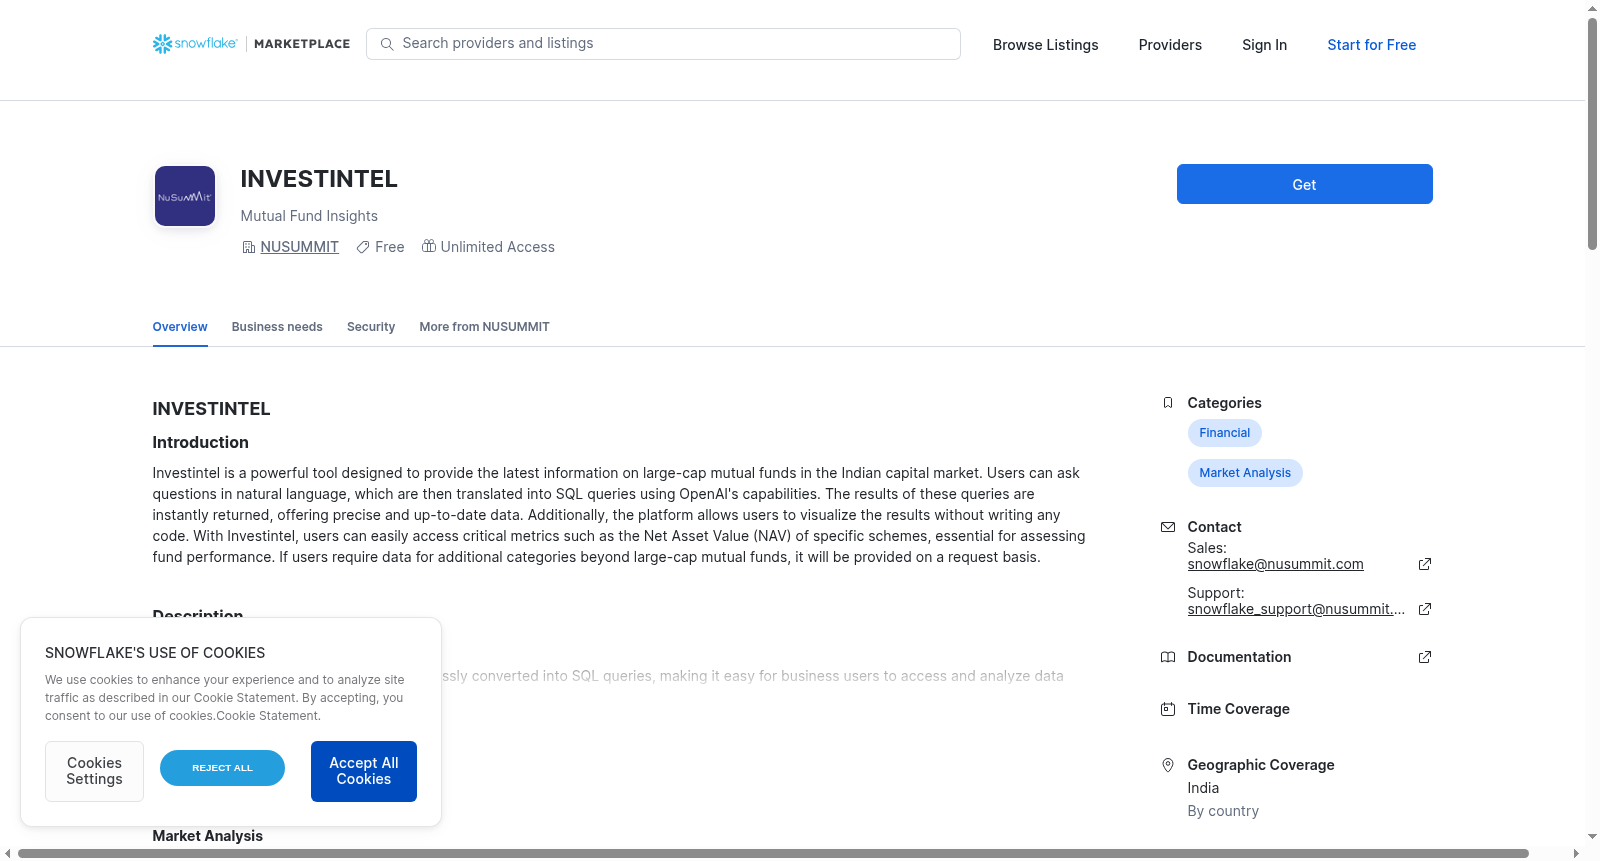This screenshot has width=1600, height=861.
Task: Select the Financial category tag
Action: pos(1224,433)
